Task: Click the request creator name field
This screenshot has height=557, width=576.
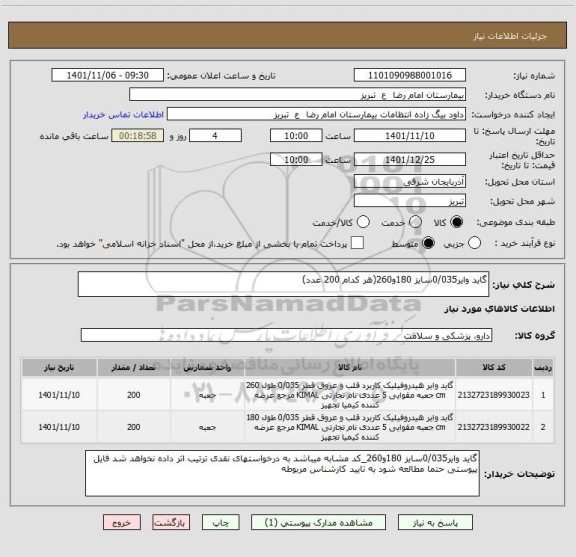Action: 316,114
